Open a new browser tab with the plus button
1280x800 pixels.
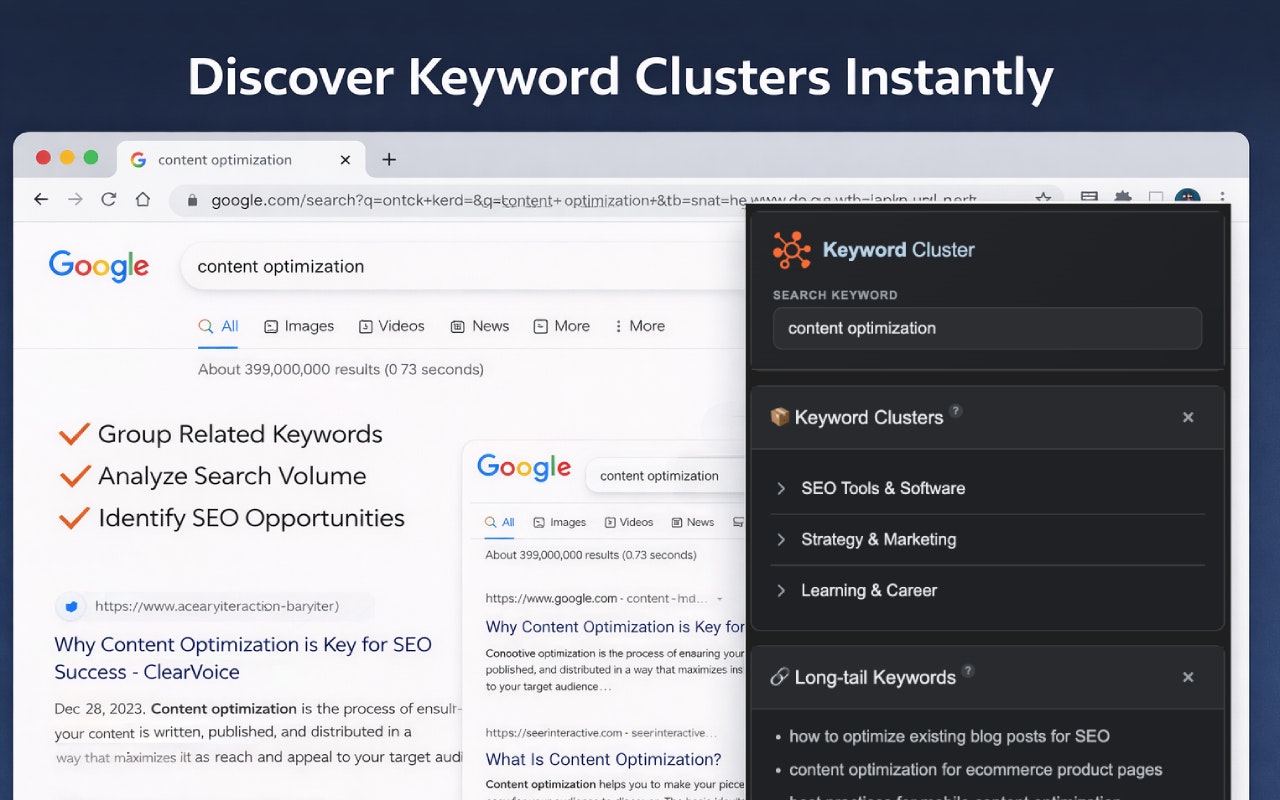(389, 158)
